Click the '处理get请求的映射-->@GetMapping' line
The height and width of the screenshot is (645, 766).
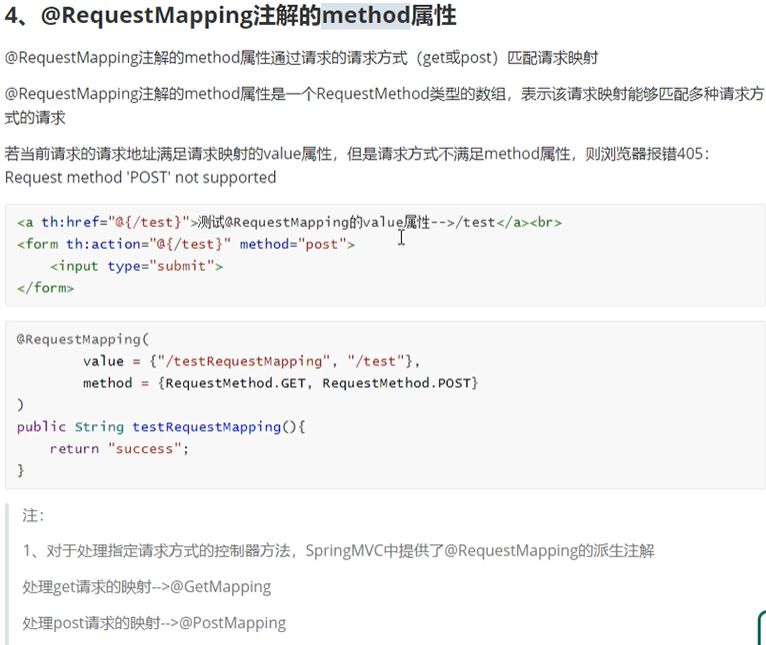pyautogui.click(x=147, y=586)
